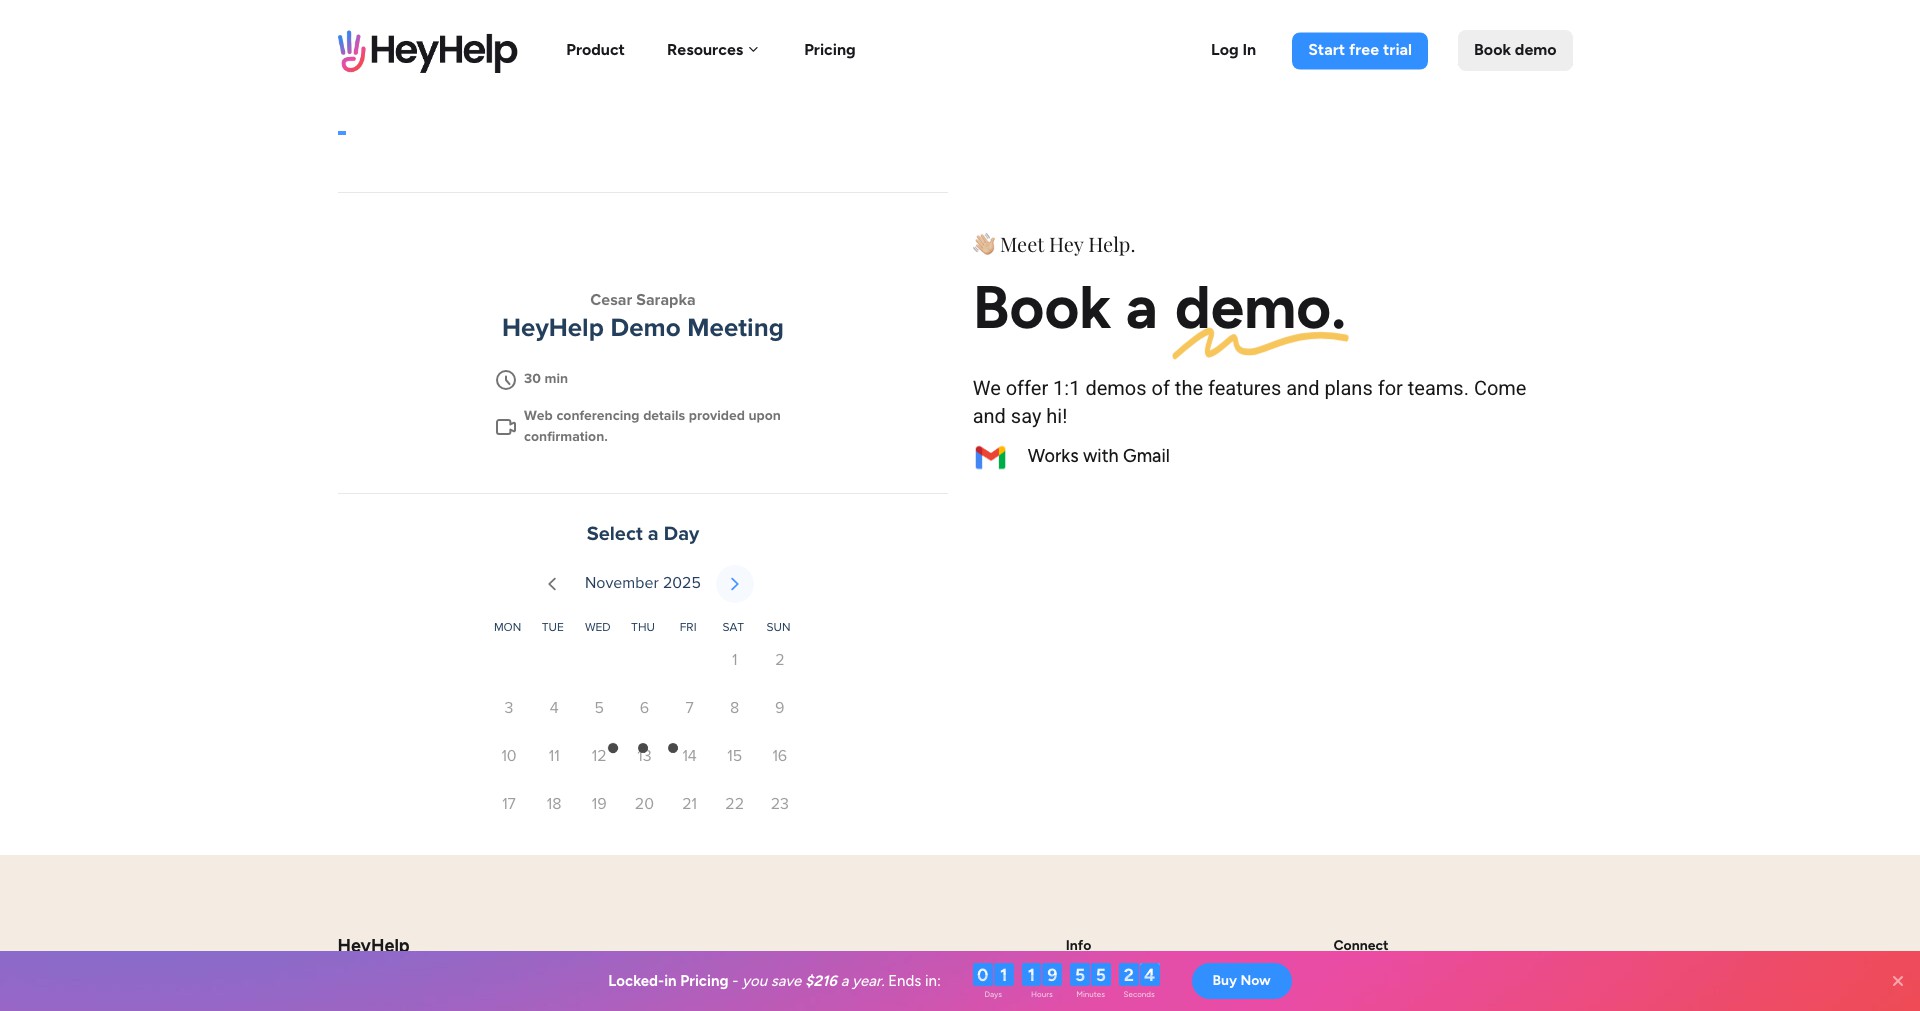Go to the Pricing page
This screenshot has height=1011, width=1920.
tap(829, 50)
